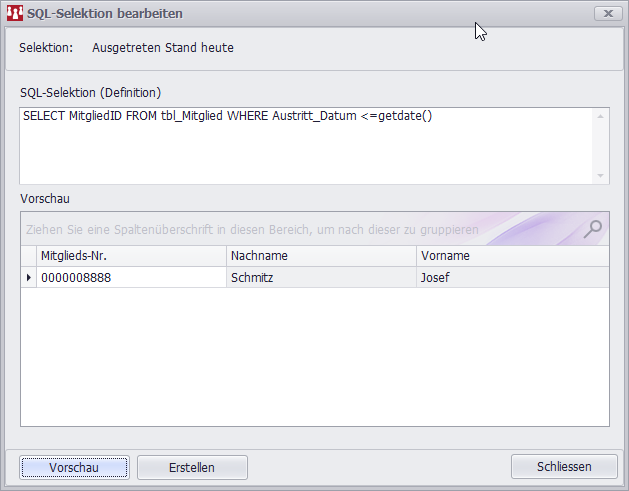Select the Josef first name cell
The image size is (629, 491).
(510, 277)
